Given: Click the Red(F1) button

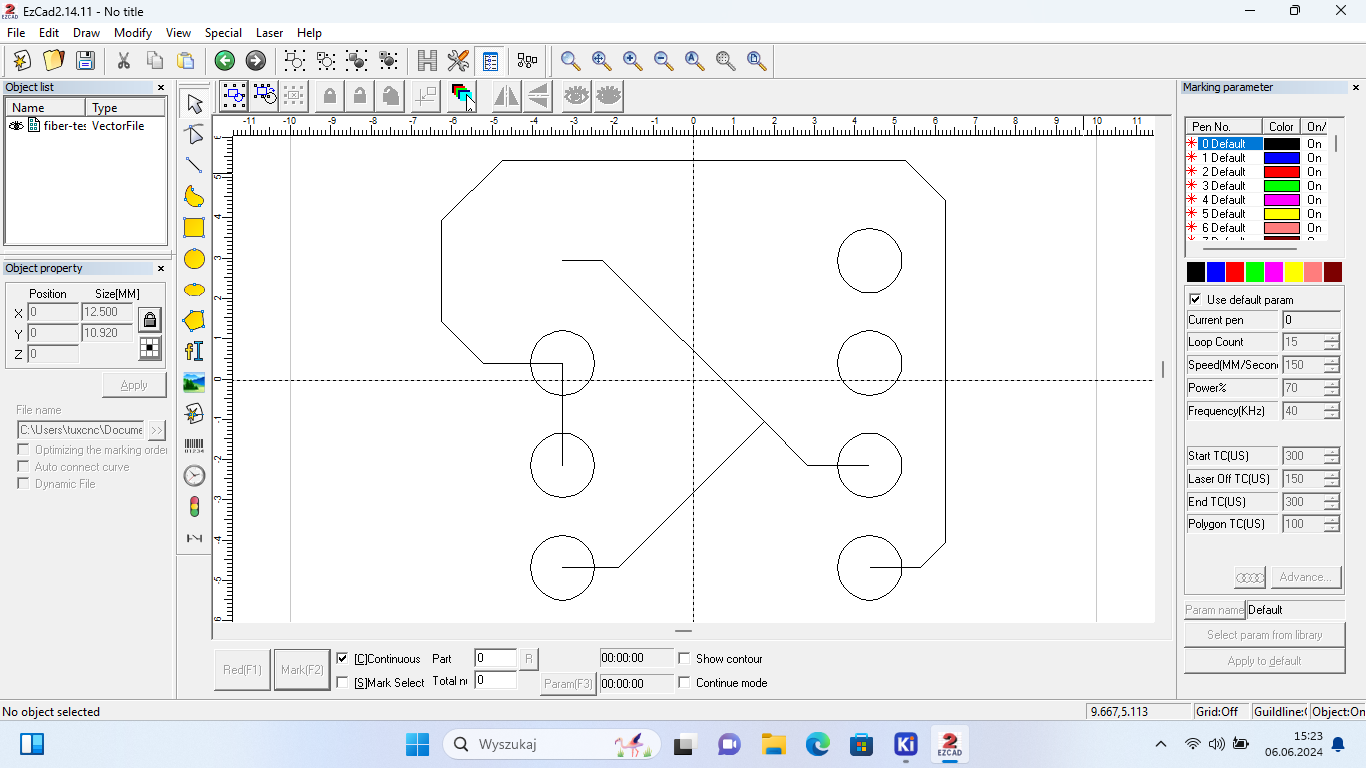Looking at the screenshot, I should pos(242,670).
